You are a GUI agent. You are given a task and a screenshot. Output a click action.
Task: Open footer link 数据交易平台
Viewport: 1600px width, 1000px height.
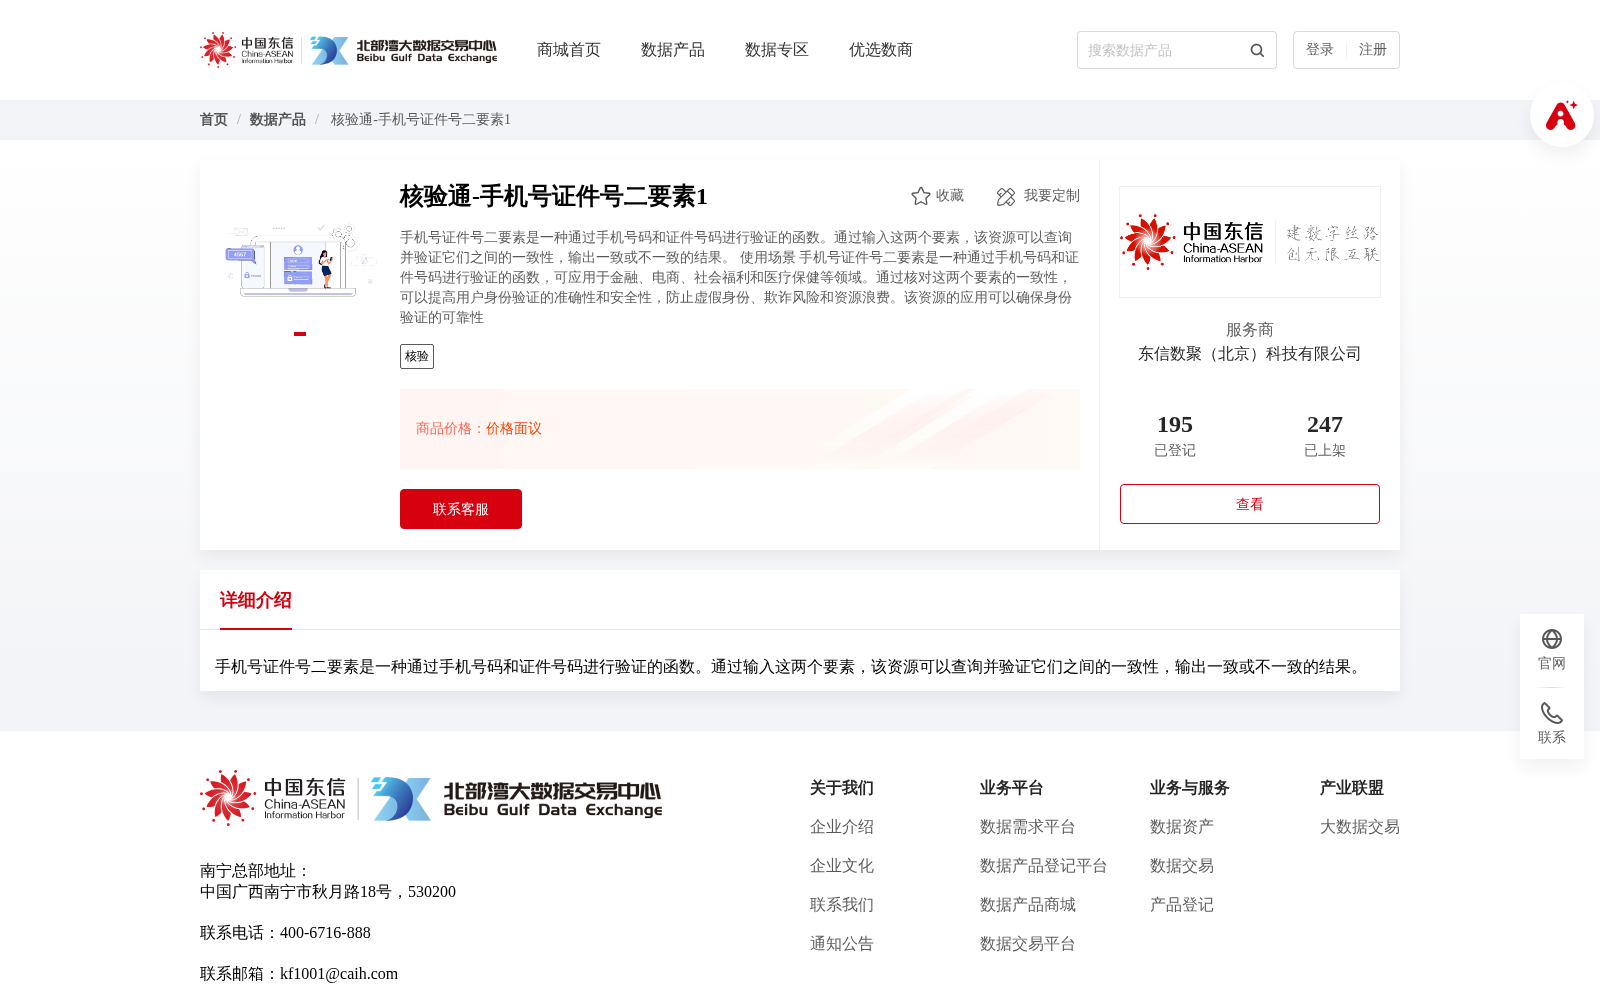(x=1028, y=944)
